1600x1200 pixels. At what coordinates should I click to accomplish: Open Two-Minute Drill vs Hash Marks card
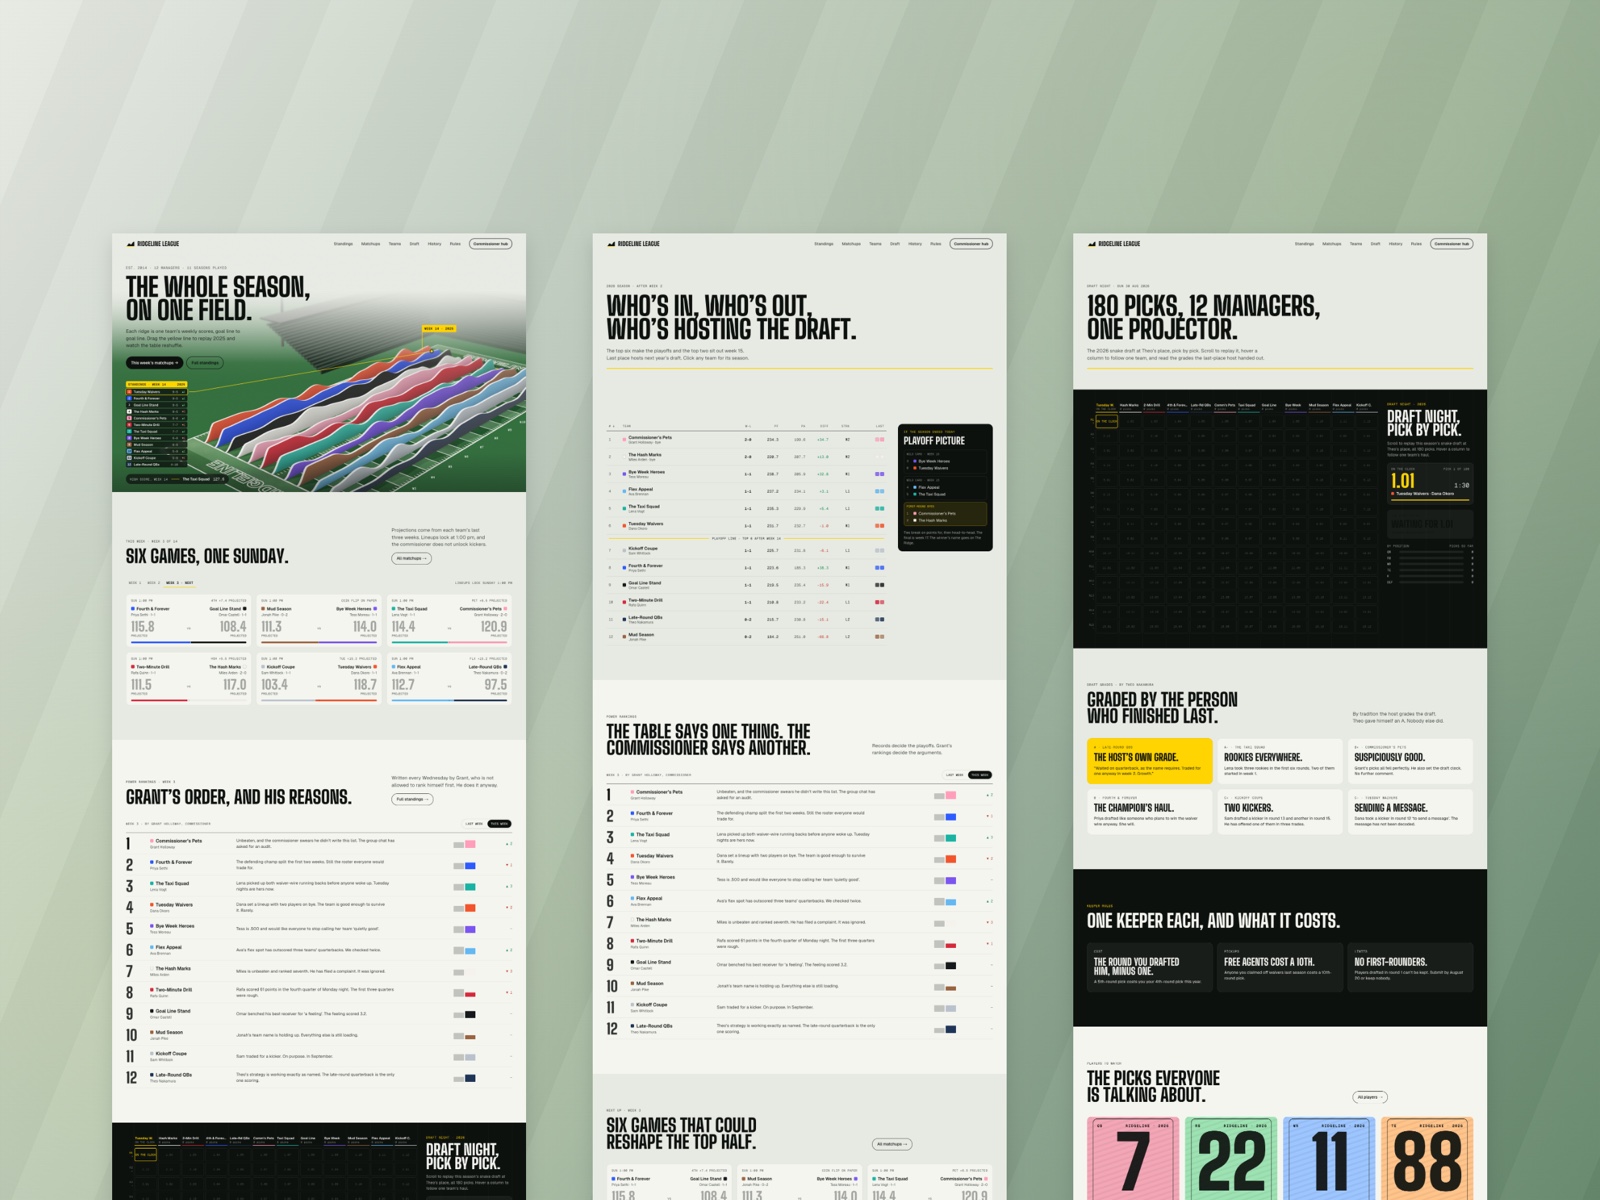(x=189, y=678)
